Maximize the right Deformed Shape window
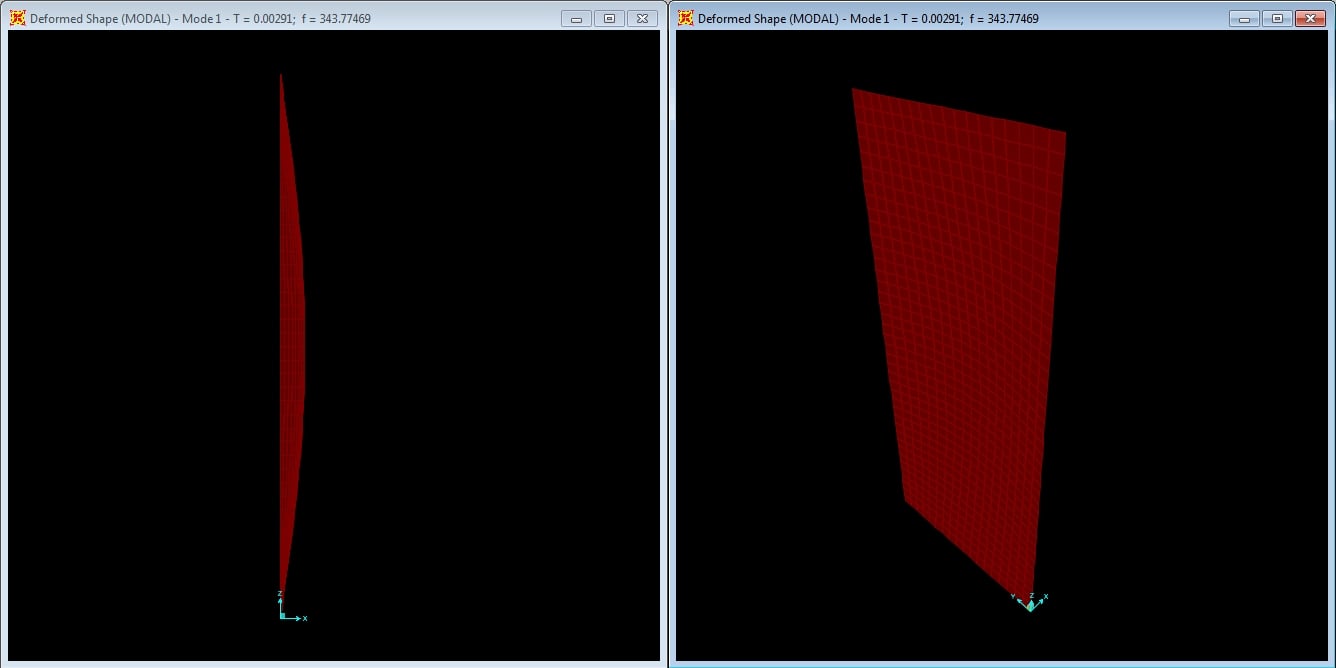1336x668 pixels. click(1276, 19)
